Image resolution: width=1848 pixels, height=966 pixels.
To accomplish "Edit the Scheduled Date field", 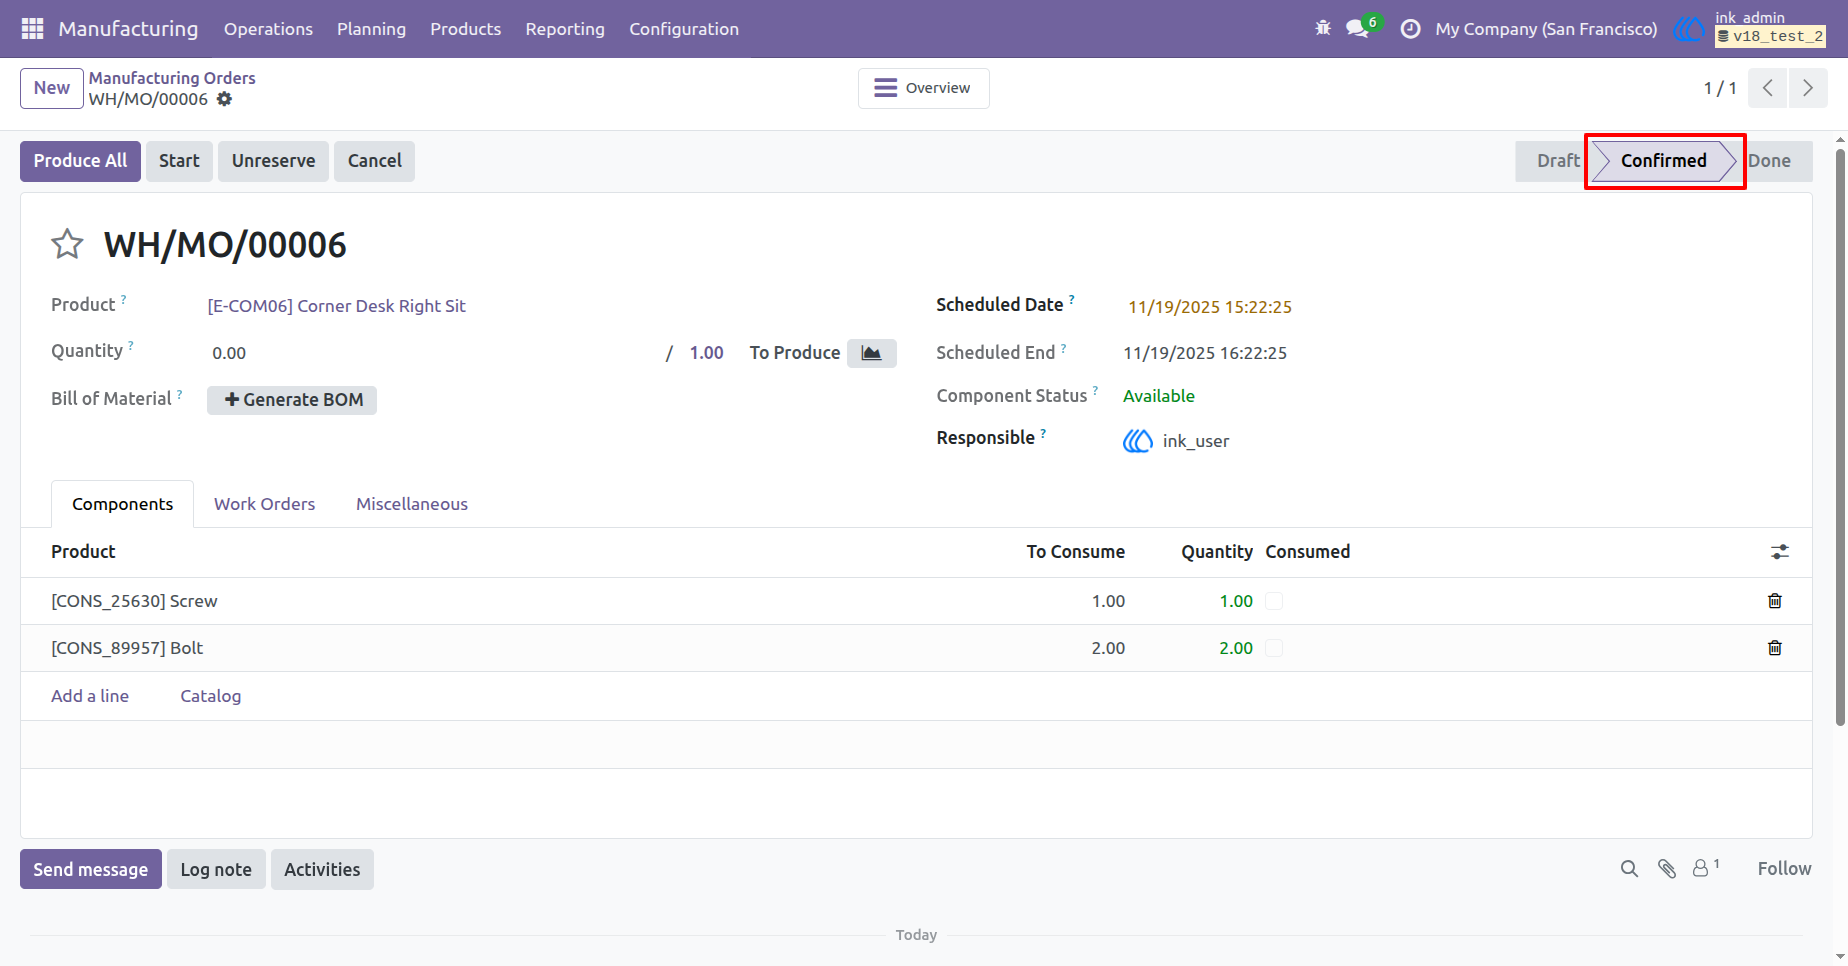I will point(1210,307).
